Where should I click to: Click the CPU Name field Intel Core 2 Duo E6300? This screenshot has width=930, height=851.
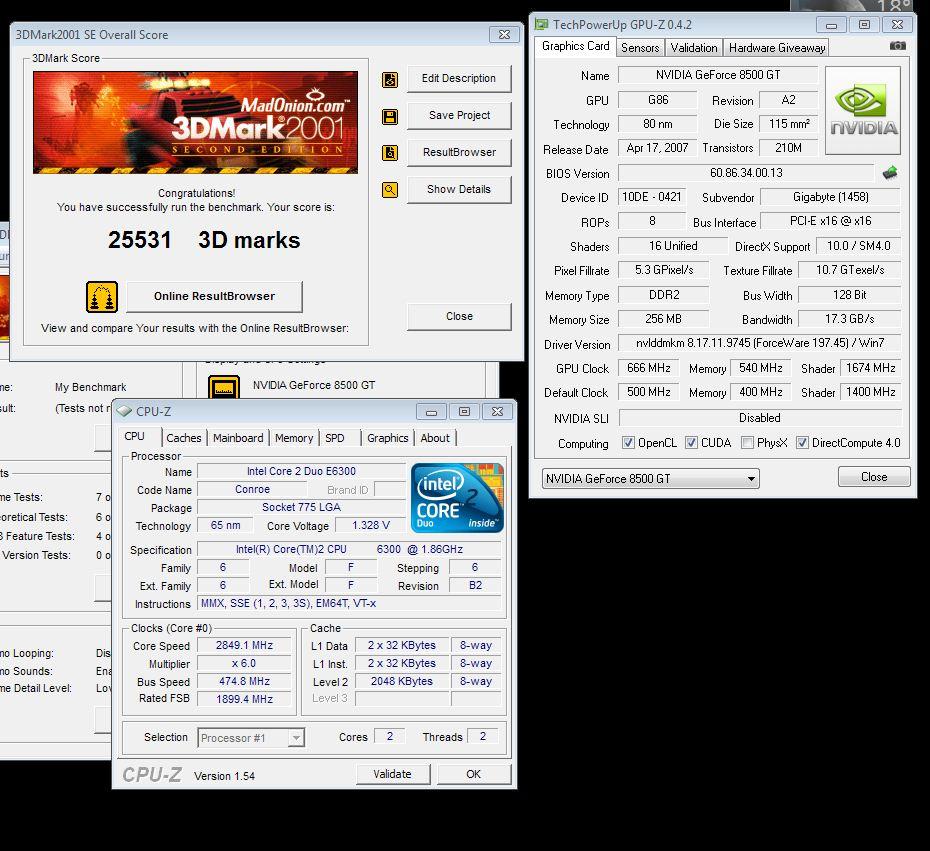301,471
